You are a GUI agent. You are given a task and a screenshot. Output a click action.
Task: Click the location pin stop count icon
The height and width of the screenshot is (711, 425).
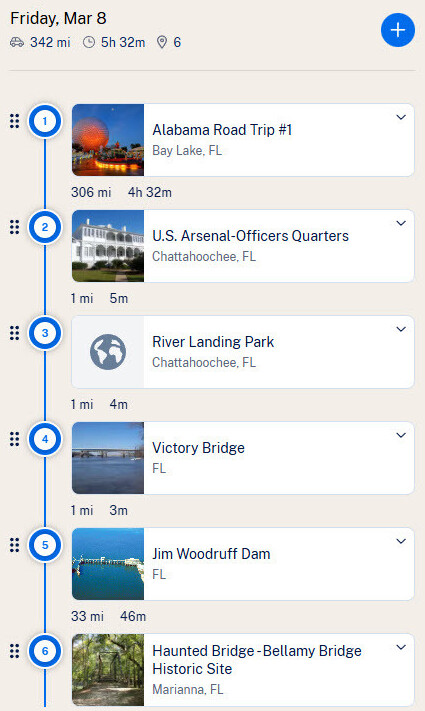tap(161, 43)
